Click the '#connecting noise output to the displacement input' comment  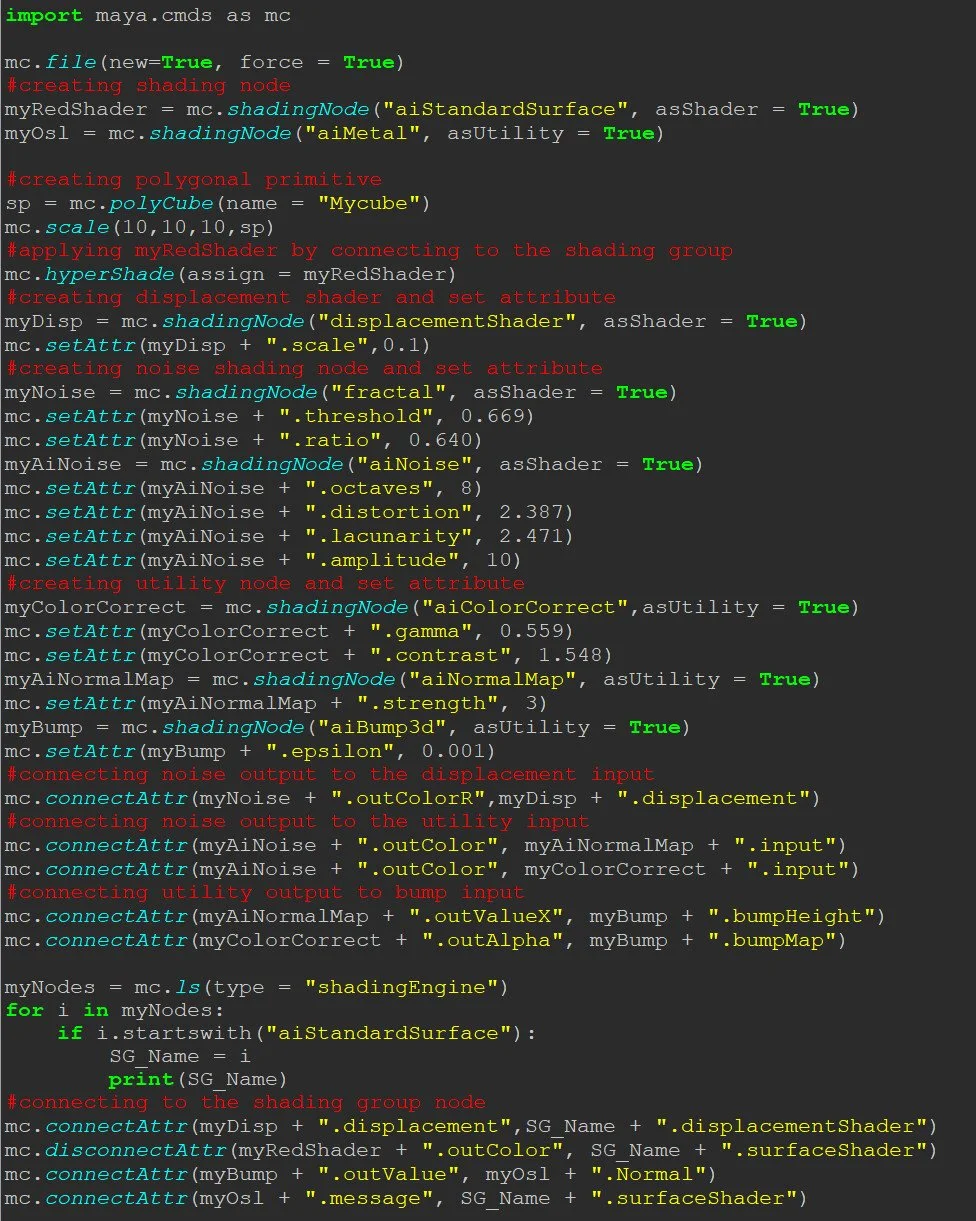pyautogui.click(x=330, y=775)
